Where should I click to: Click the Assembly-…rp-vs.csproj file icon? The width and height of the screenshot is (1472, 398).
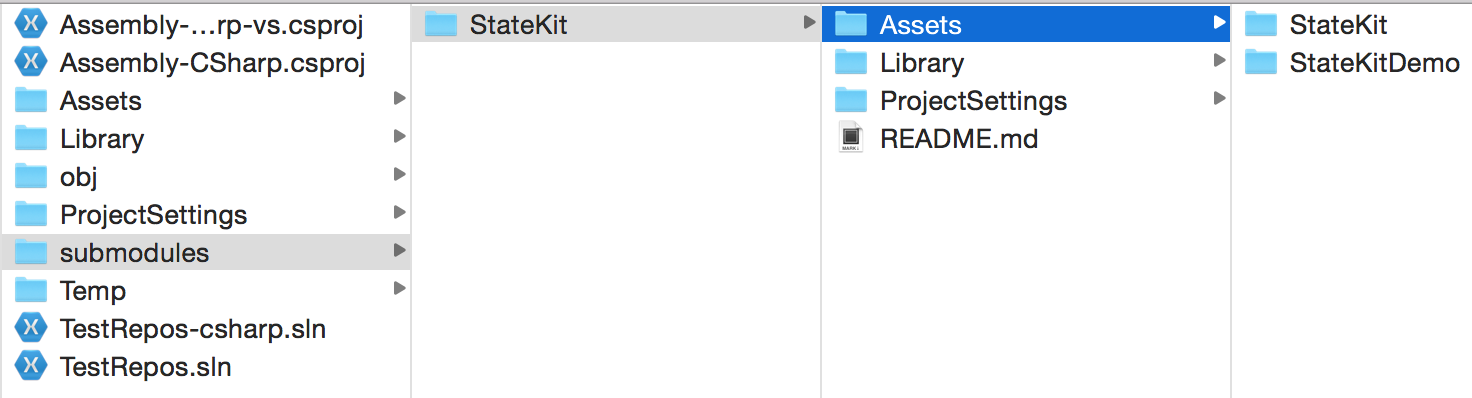(x=32, y=25)
